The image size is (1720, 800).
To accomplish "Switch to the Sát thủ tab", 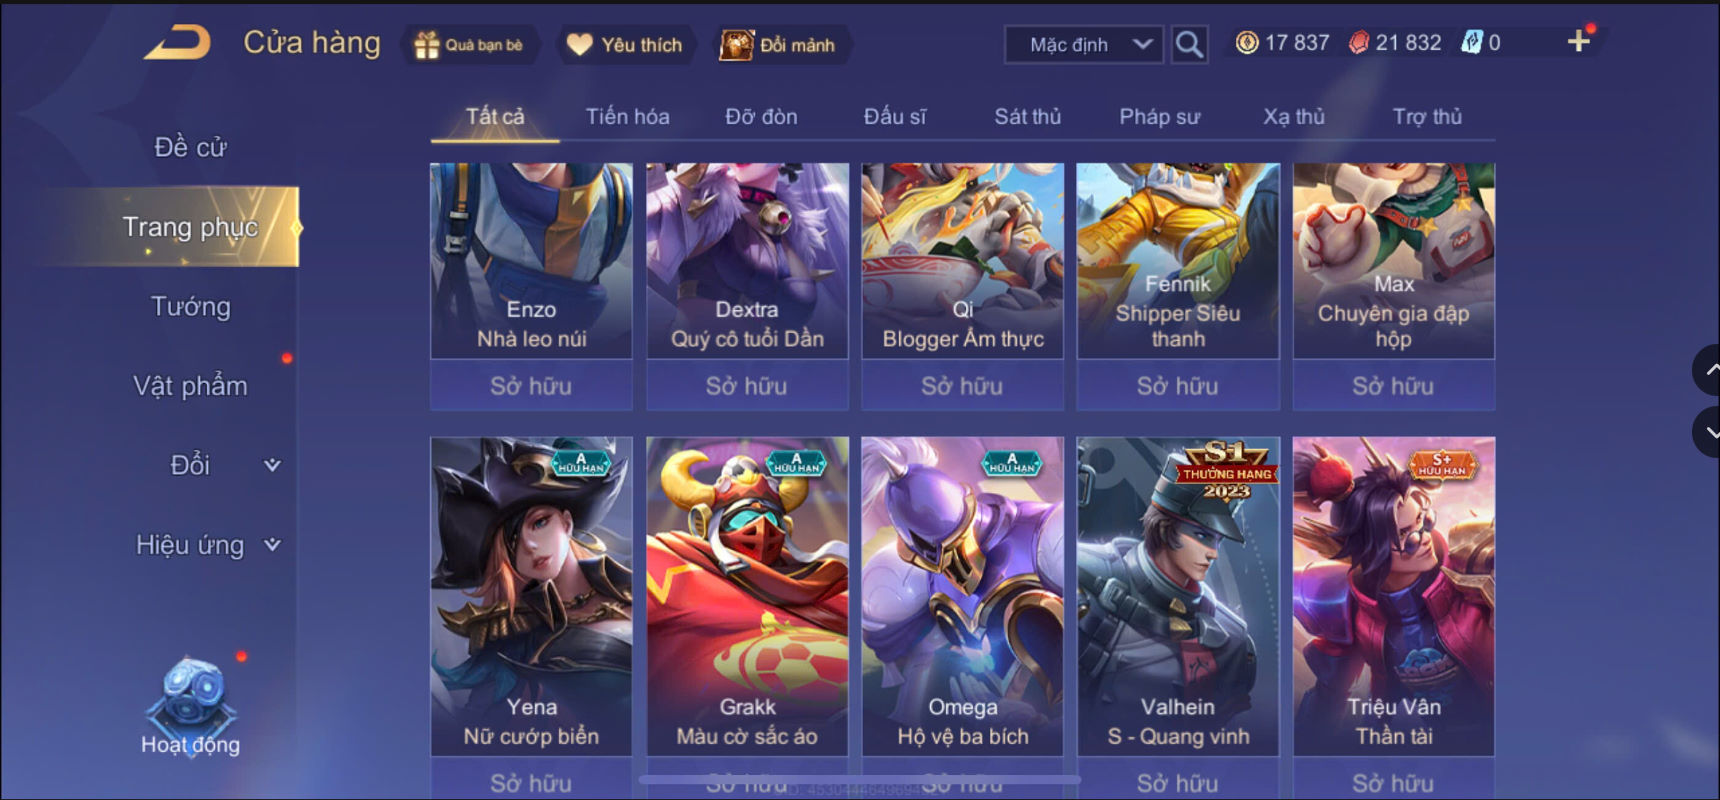I will click(x=1027, y=117).
